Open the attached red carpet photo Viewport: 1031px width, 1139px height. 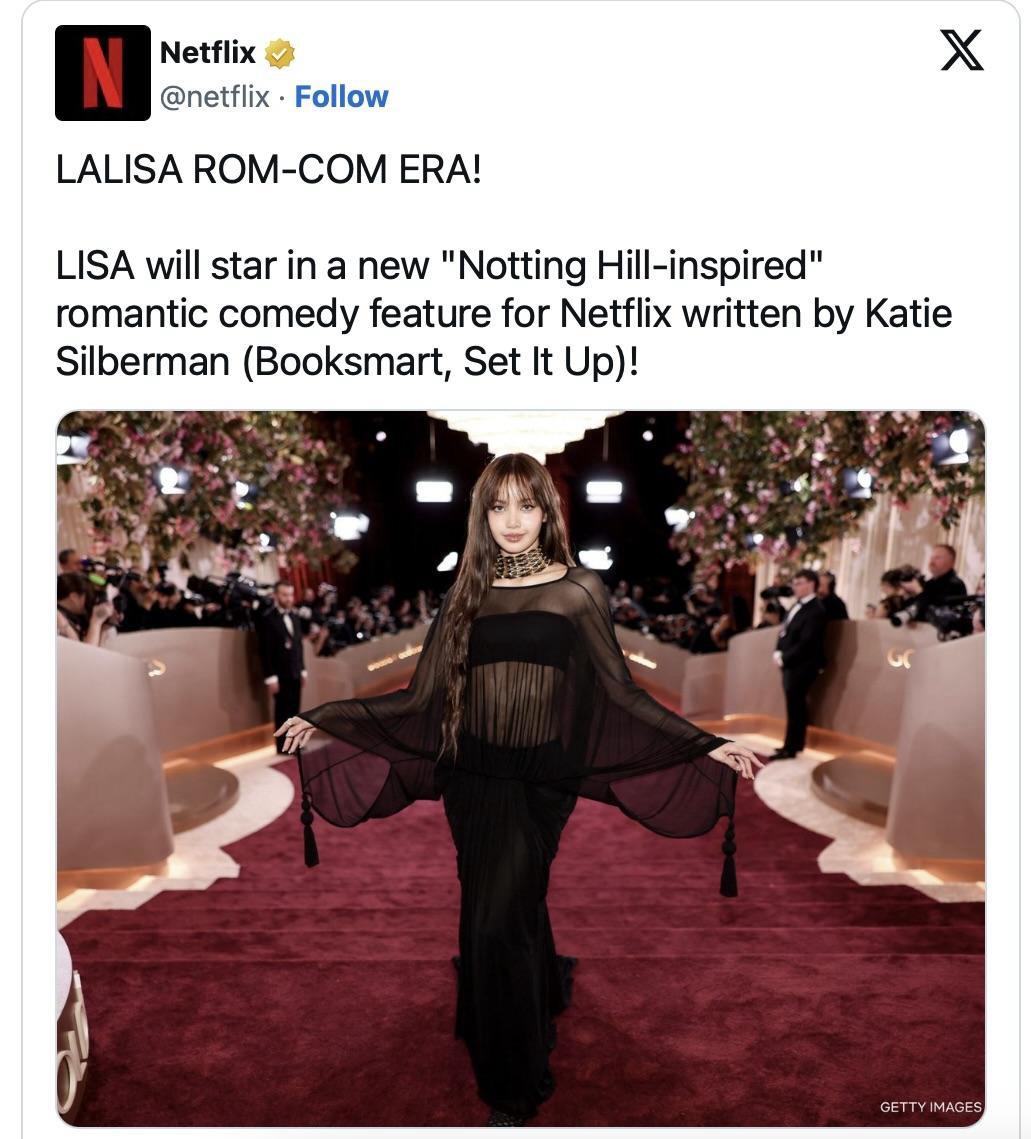coord(521,769)
